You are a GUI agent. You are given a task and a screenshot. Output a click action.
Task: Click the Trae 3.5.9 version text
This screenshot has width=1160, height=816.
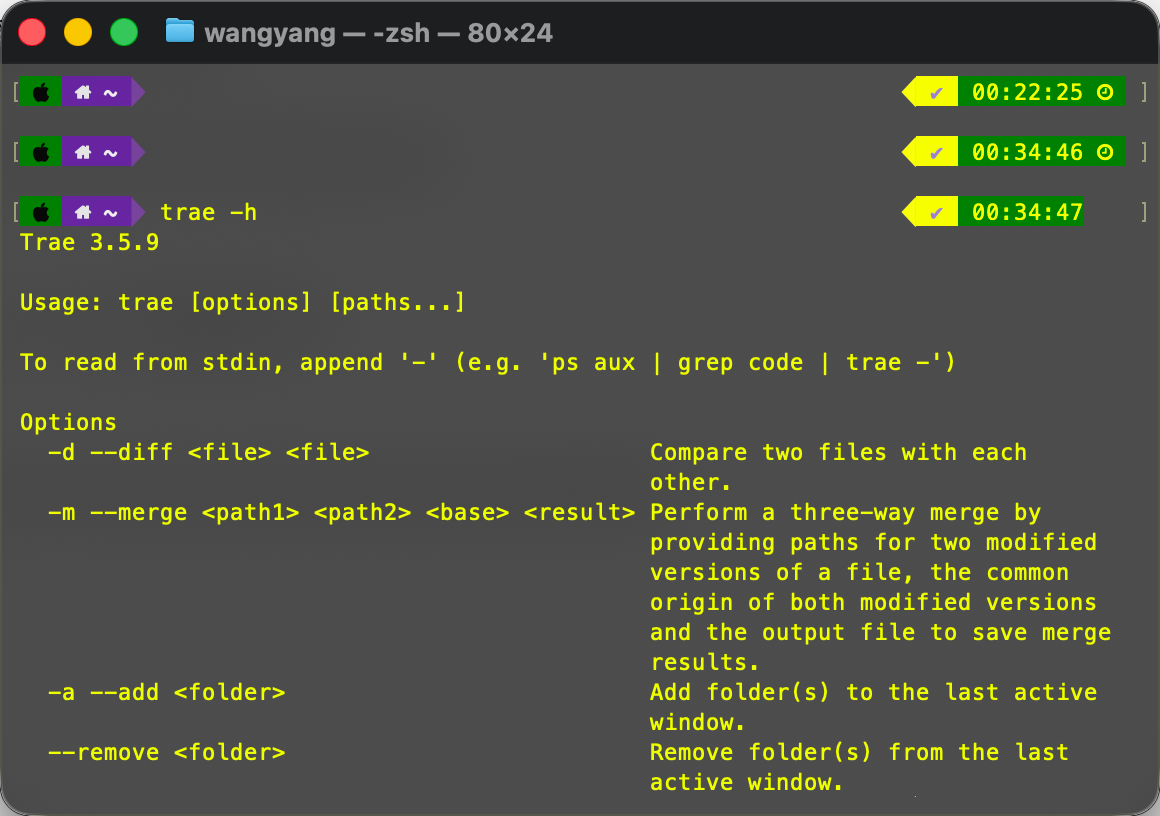pyautogui.click(x=89, y=243)
